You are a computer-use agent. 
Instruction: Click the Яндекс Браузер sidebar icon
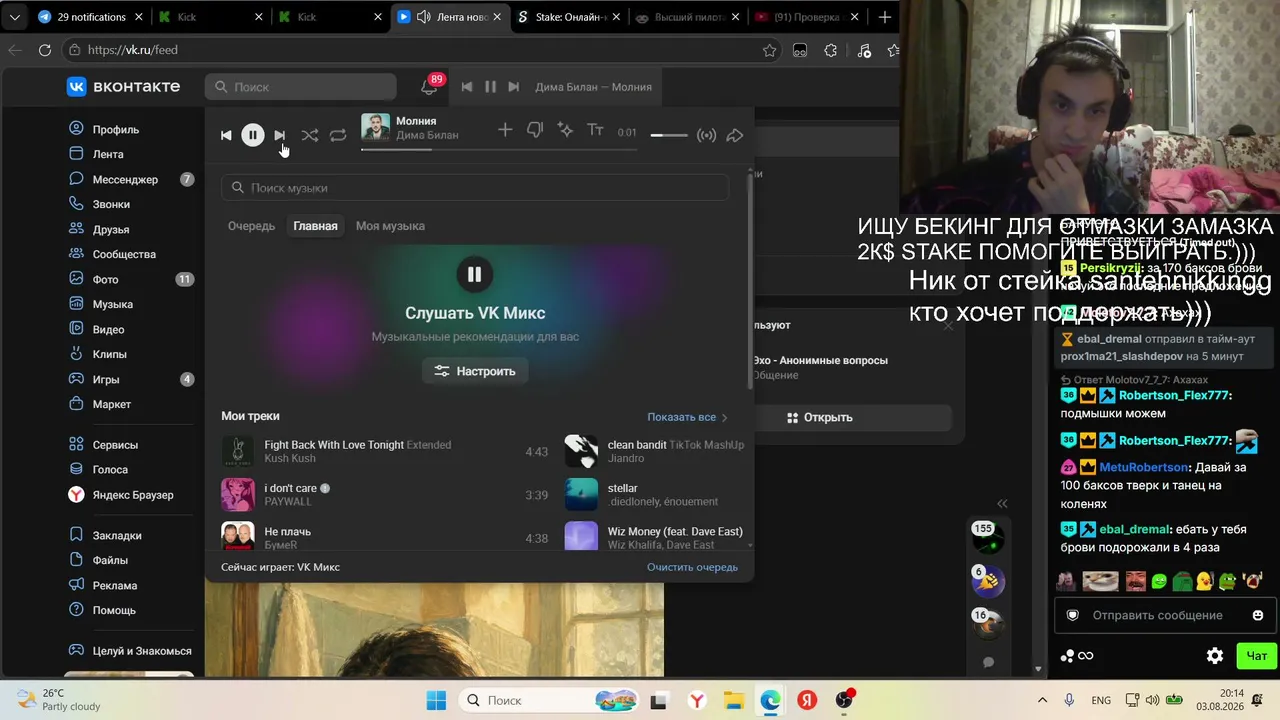coord(76,495)
